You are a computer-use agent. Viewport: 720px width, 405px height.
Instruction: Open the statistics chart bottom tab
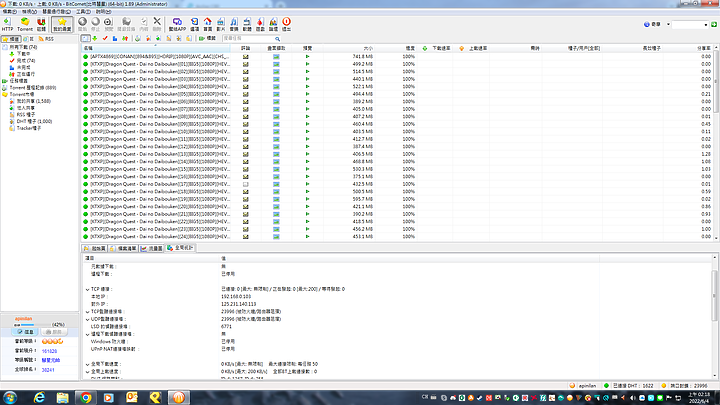[152, 248]
